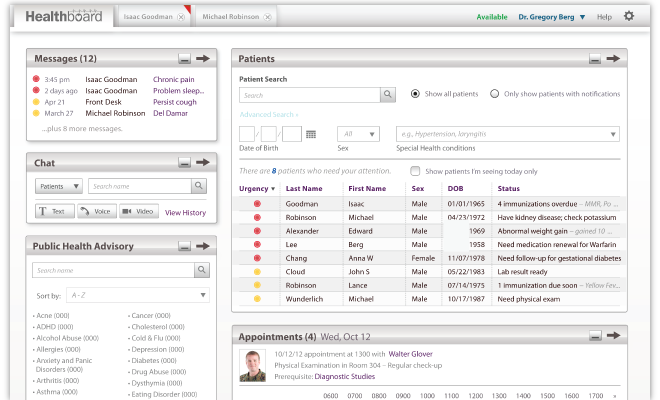
Task: Check 'Show patients I'm seeing today only'
Action: tap(415, 171)
